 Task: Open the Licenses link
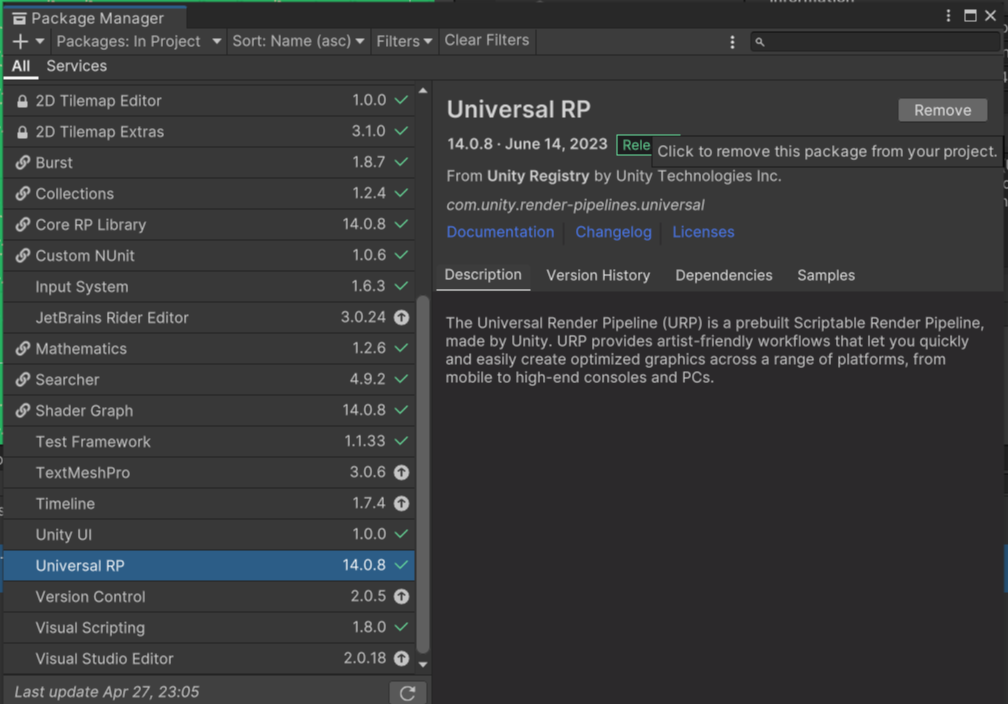click(703, 232)
